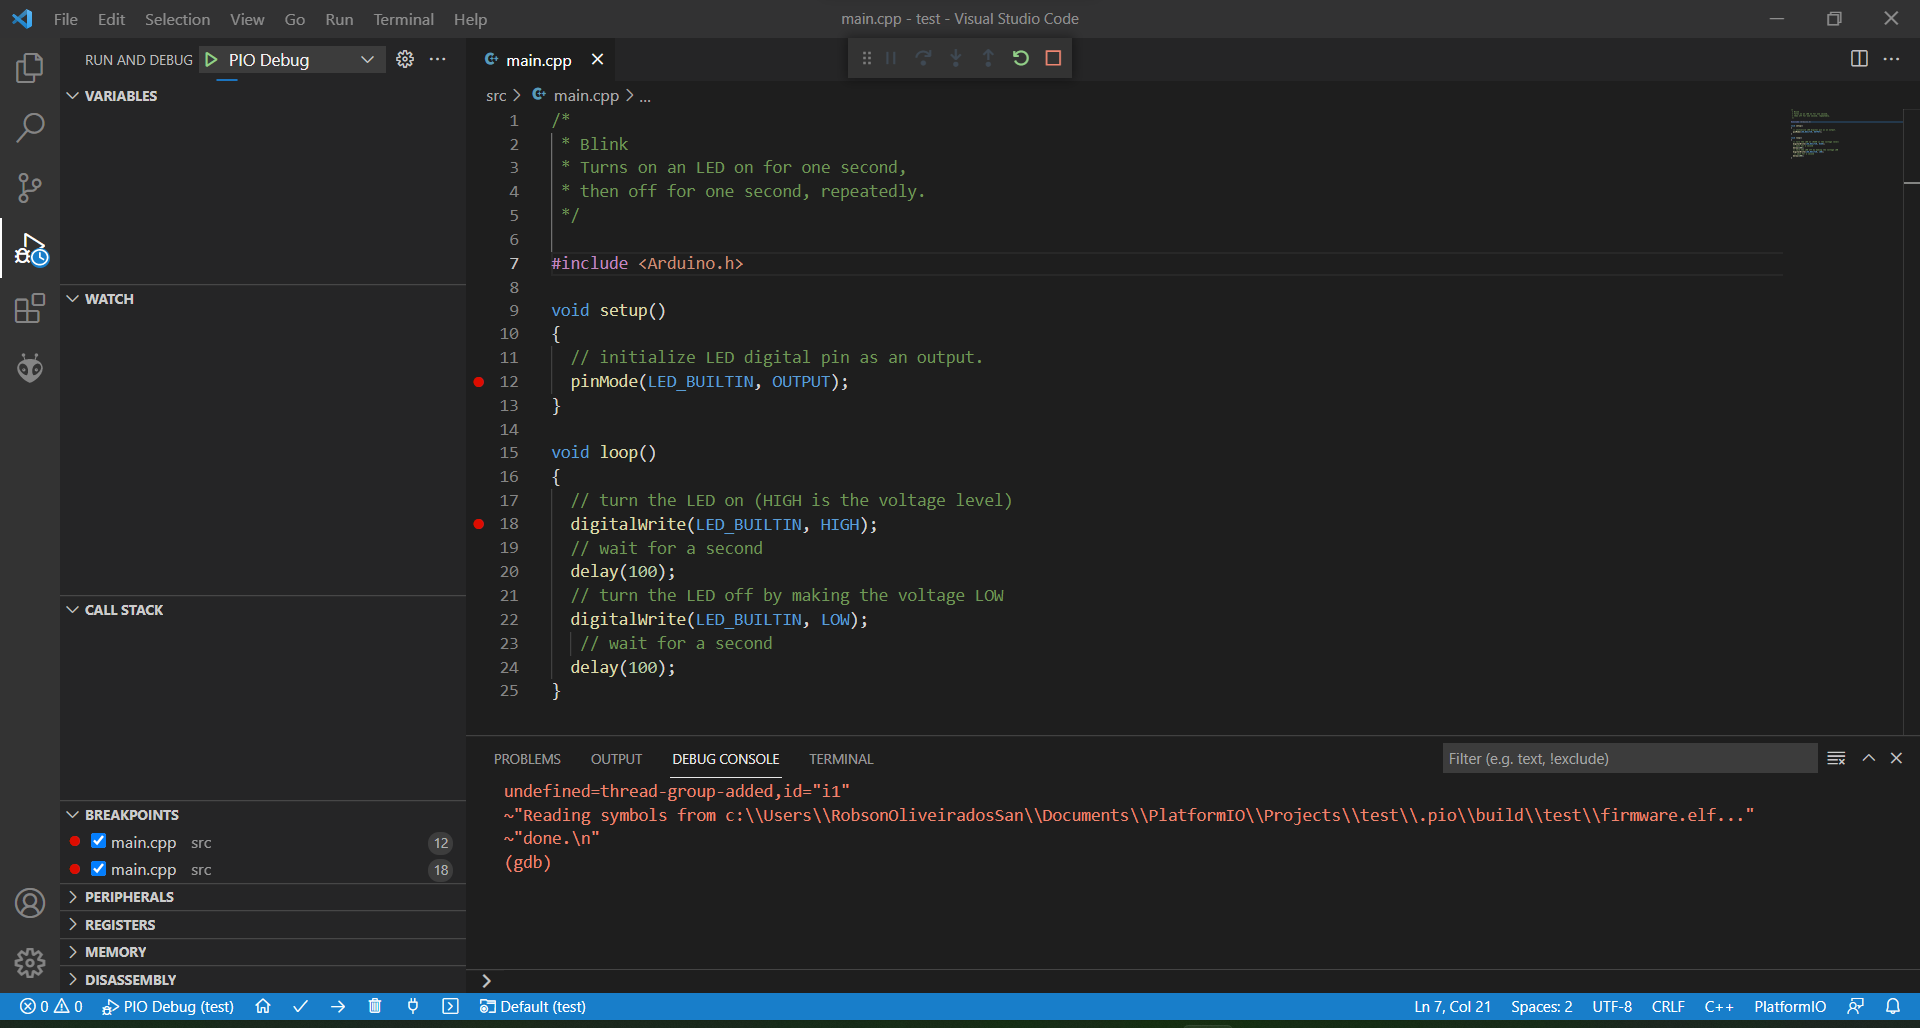Change indentation via Spaces: 2
The image size is (1920, 1028).
(x=1541, y=1006)
